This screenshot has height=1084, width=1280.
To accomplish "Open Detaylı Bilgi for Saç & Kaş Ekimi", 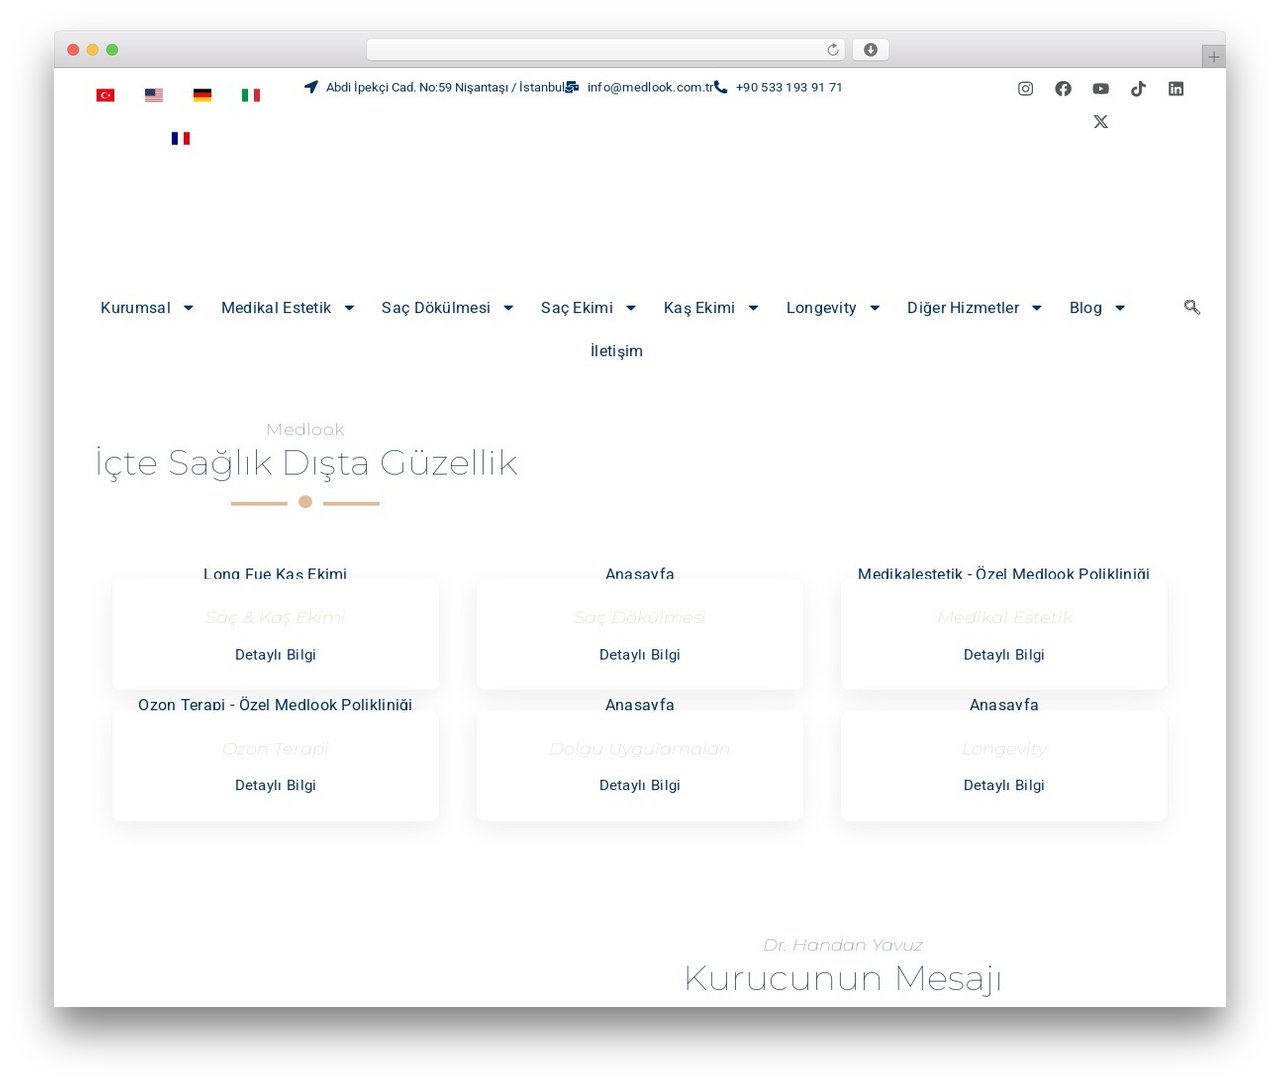I will (x=275, y=655).
